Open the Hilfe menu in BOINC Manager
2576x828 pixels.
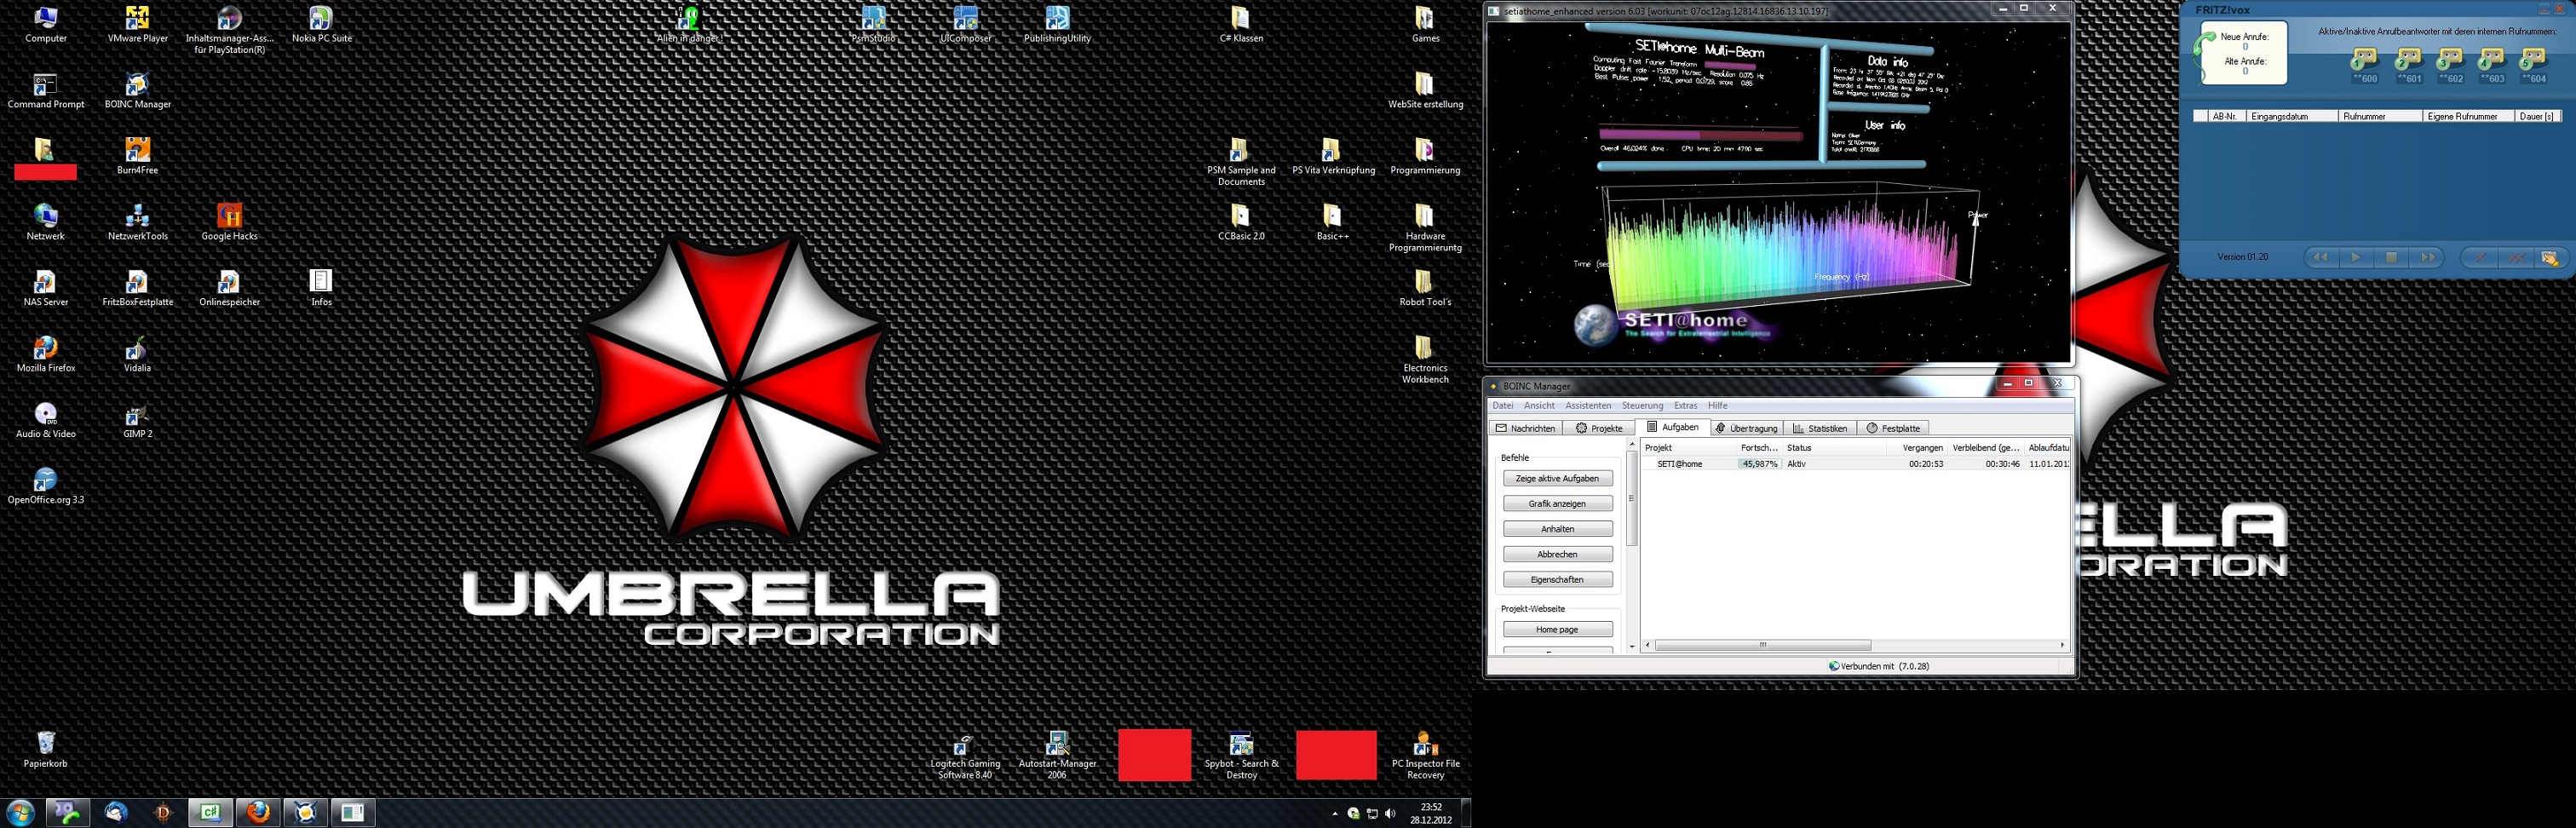pos(1718,406)
